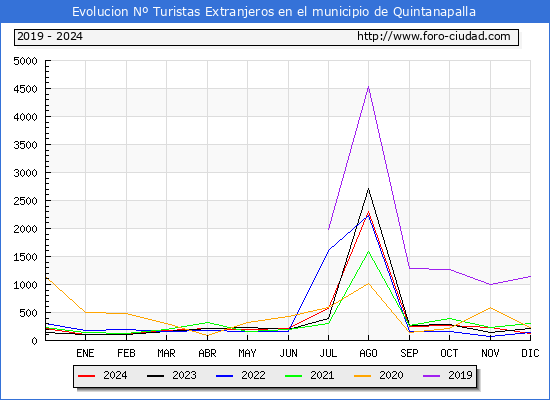
Task: Click the 2021 legend label
Action: tap(322, 375)
